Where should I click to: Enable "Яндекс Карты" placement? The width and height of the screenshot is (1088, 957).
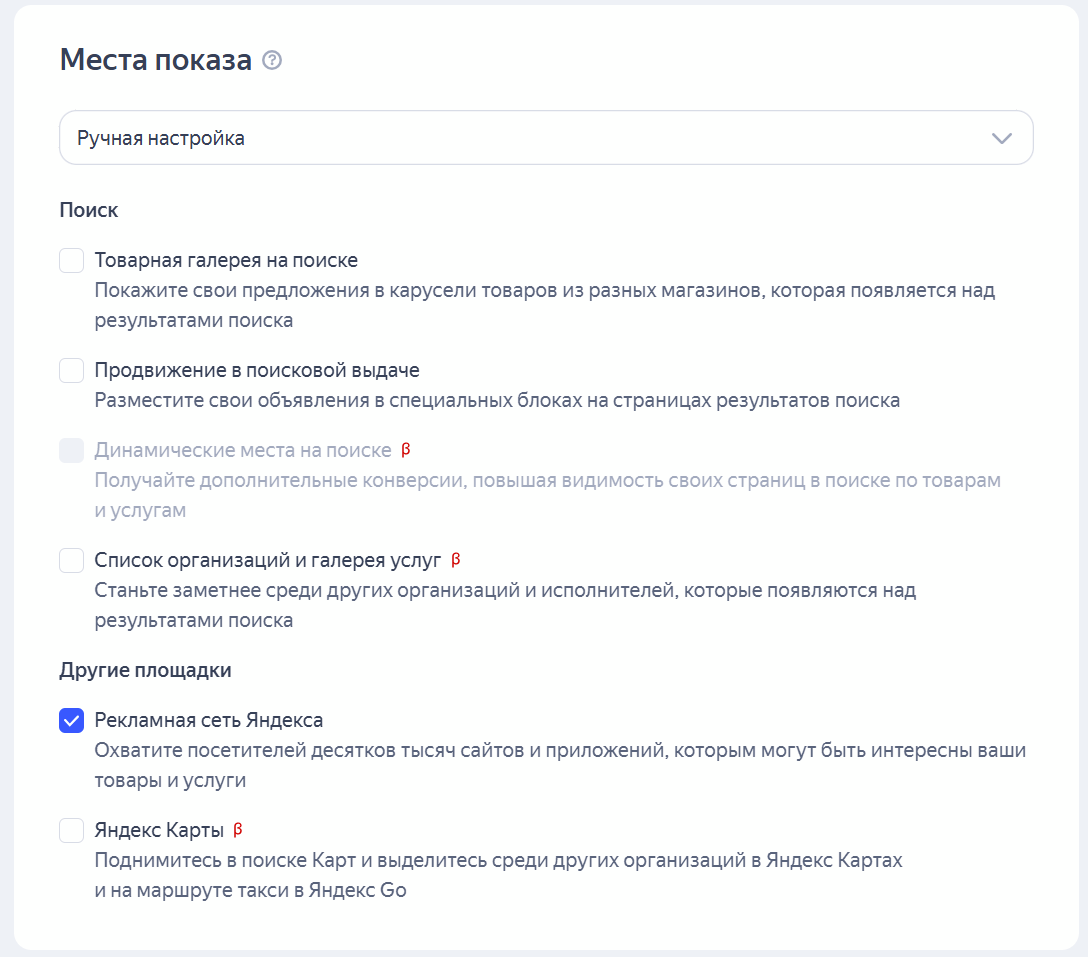tap(71, 830)
